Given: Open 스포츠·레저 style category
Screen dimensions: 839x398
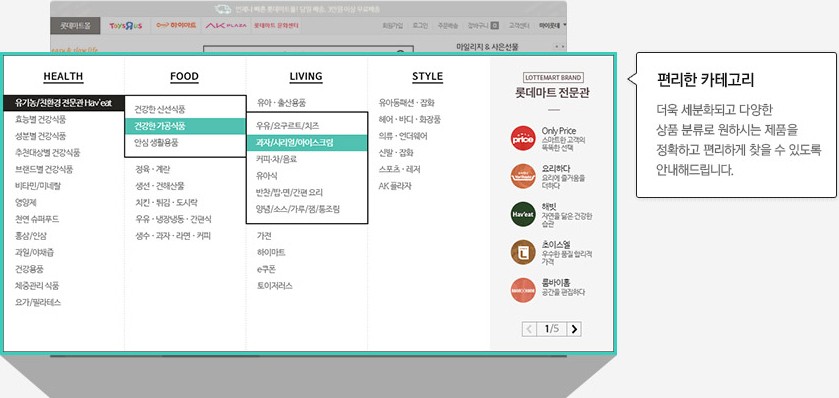Looking at the screenshot, I should pyautogui.click(x=400, y=169).
